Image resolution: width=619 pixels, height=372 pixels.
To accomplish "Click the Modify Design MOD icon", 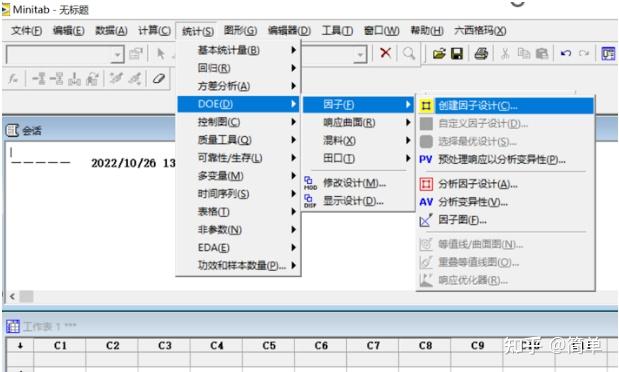I will pos(310,183).
